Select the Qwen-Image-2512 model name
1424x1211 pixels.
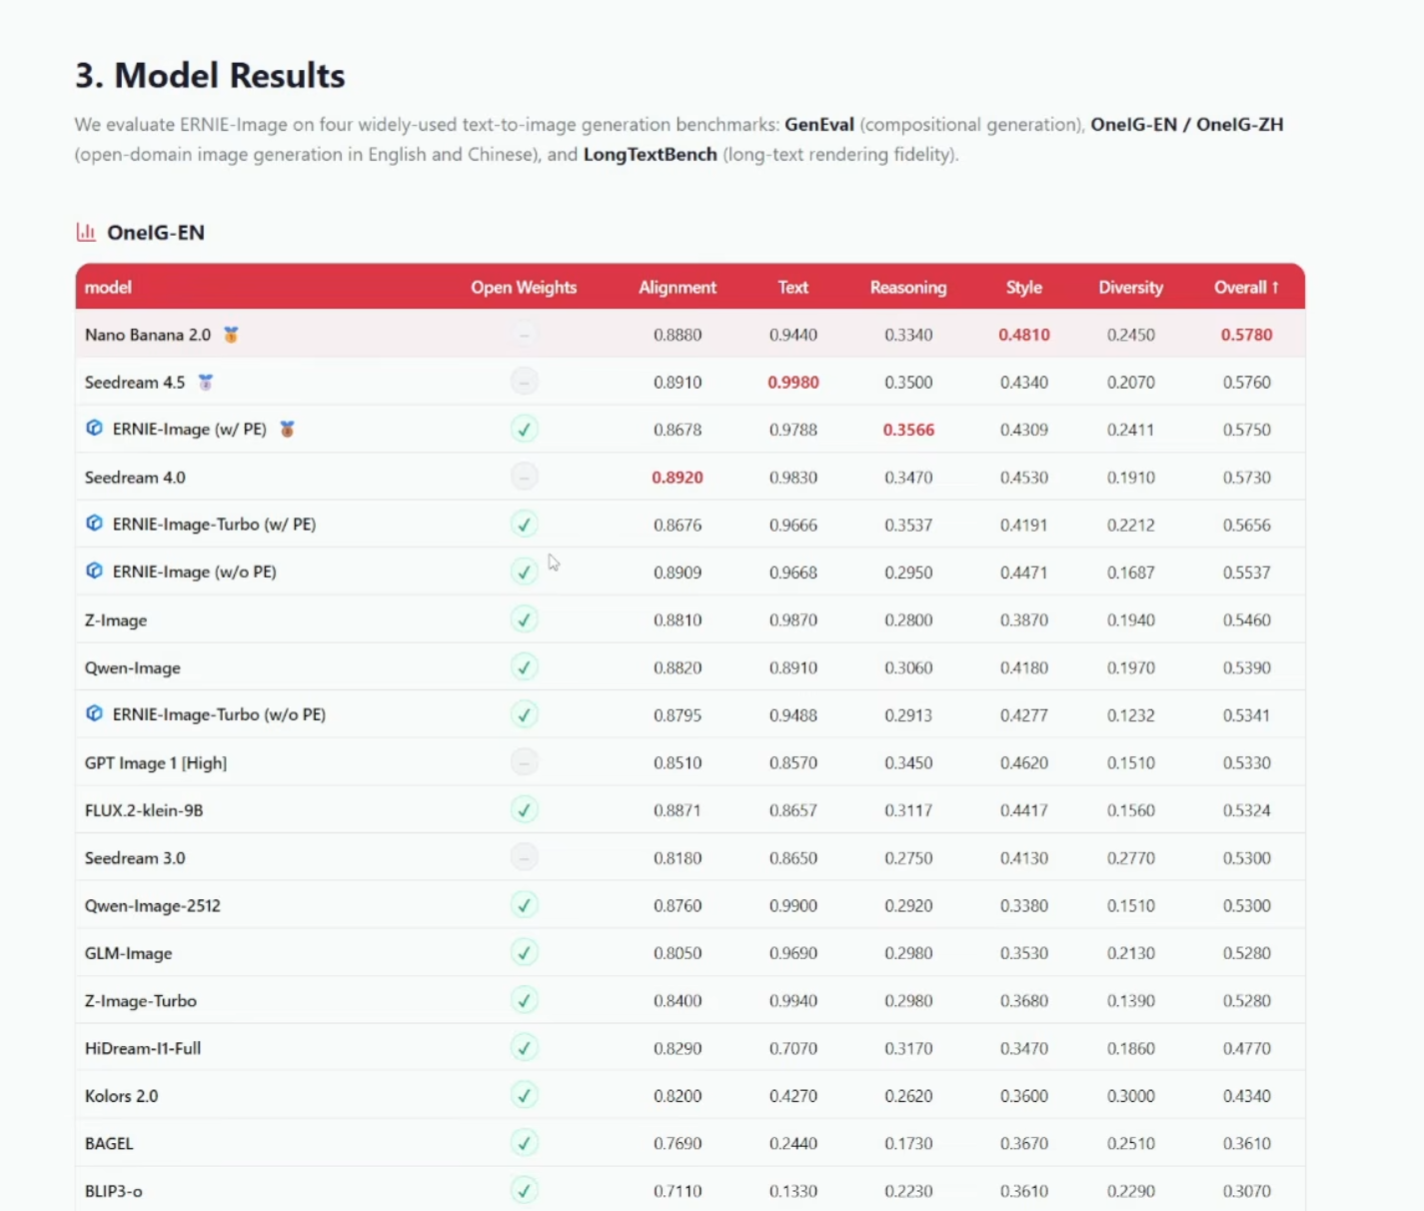[x=153, y=906]
